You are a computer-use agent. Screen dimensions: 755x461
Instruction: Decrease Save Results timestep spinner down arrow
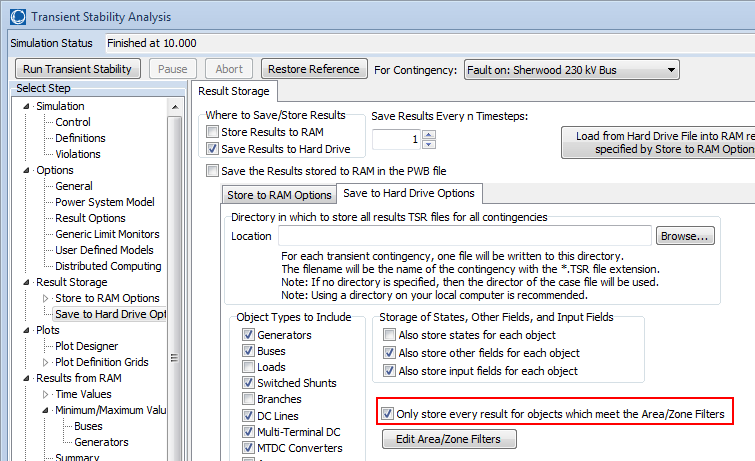[x=429, y=145]
